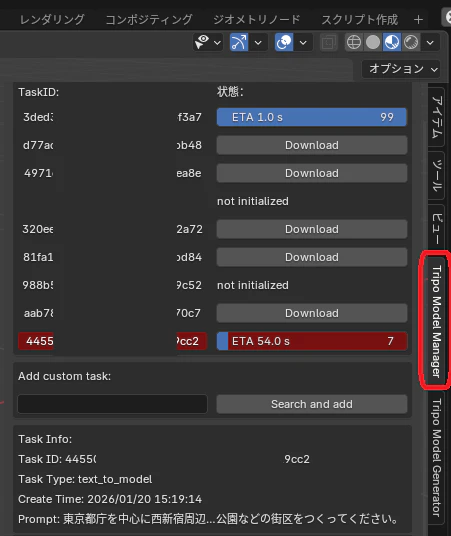This screenshot has width=451, height=536.
Task: Select the task row starting d77a
Action: (112, 145)
